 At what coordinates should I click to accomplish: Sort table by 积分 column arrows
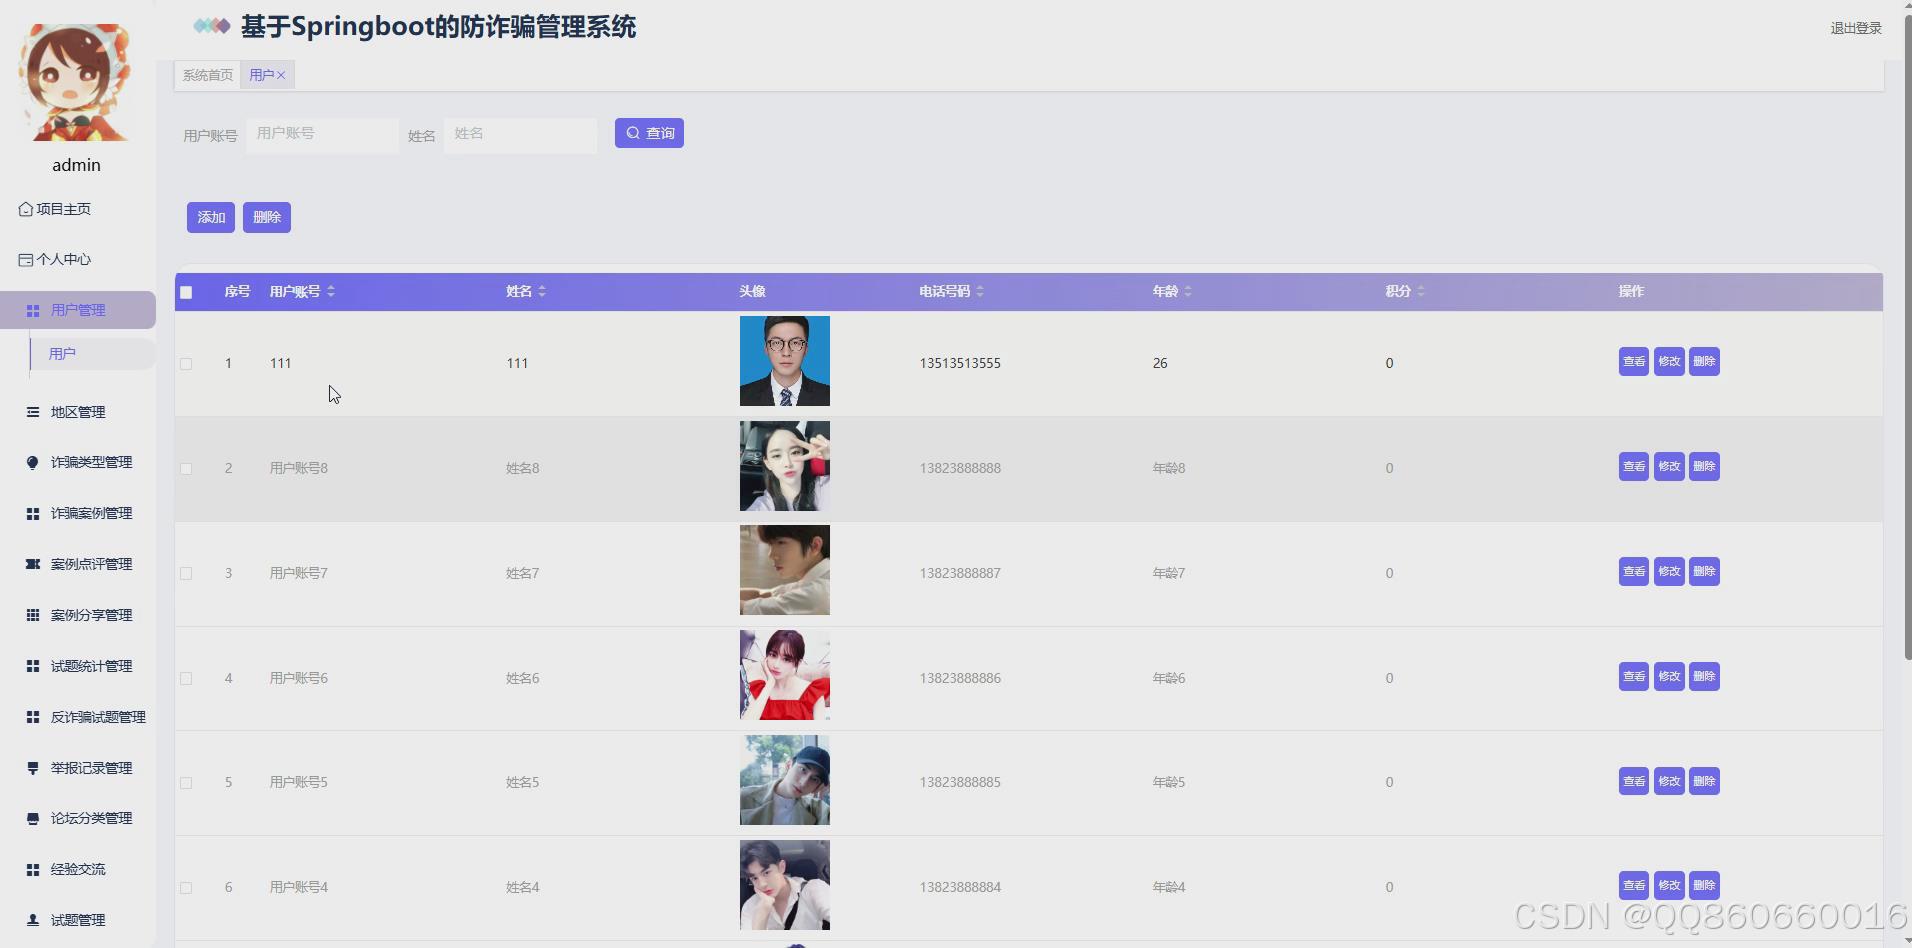point(1421,291)
